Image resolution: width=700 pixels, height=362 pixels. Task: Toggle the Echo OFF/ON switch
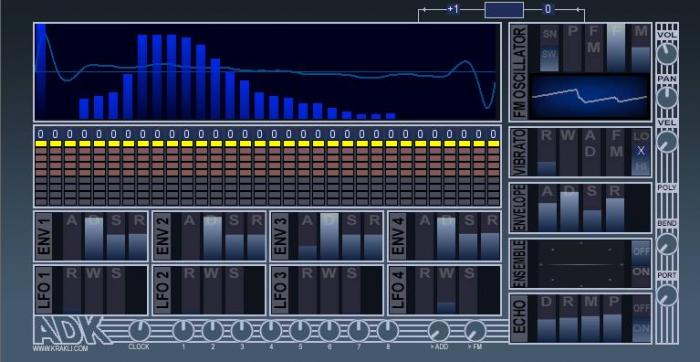[x=641, y=319]
